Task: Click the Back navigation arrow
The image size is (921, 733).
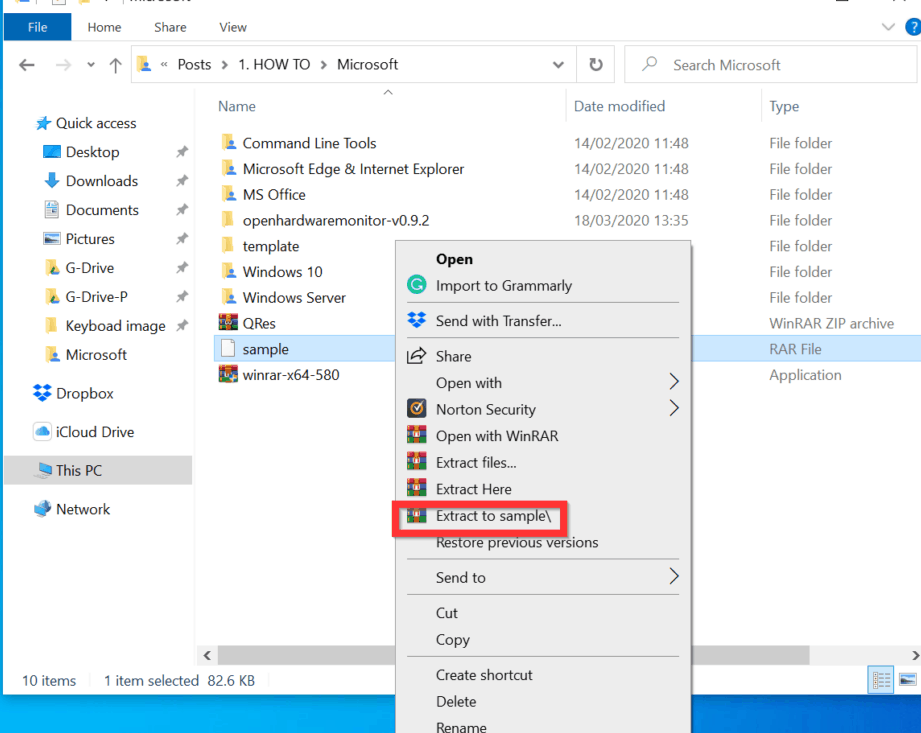Action: point(27,65)
